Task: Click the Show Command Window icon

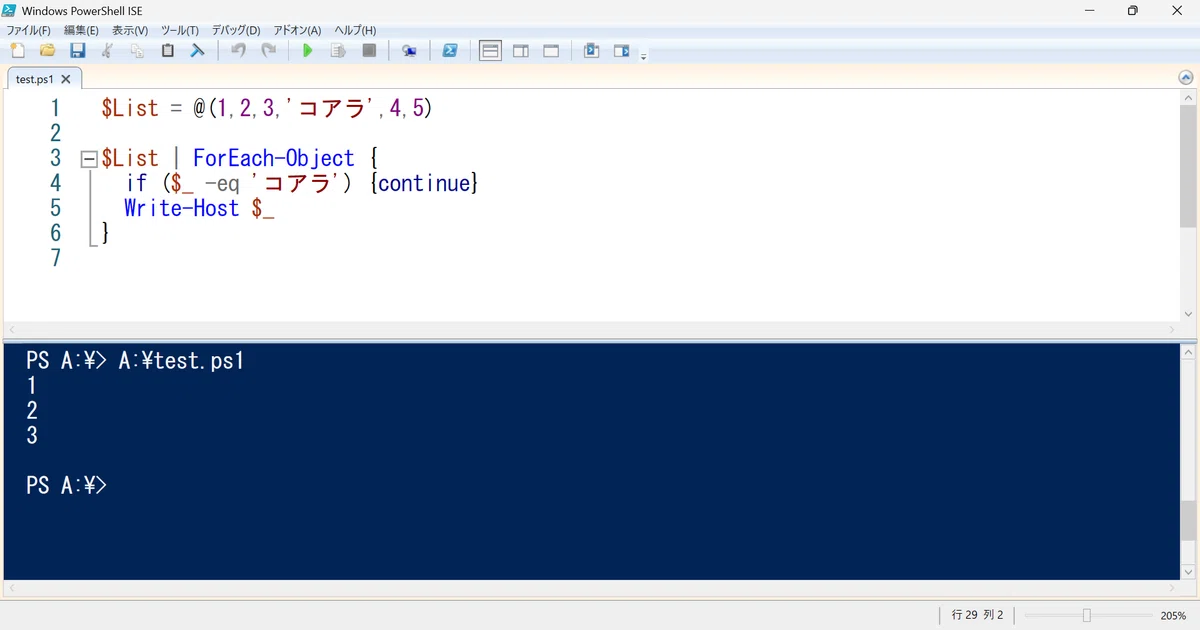Action: click(x=591, y=51)
